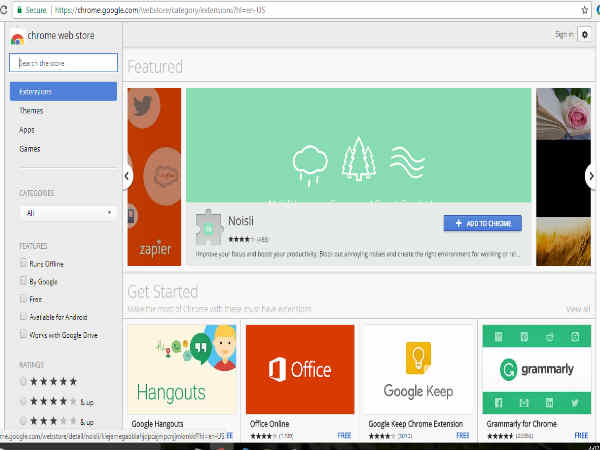This screenshot has height=450, width=600.
Task: Click the Office Online title
Action: [x=269, y=424]
